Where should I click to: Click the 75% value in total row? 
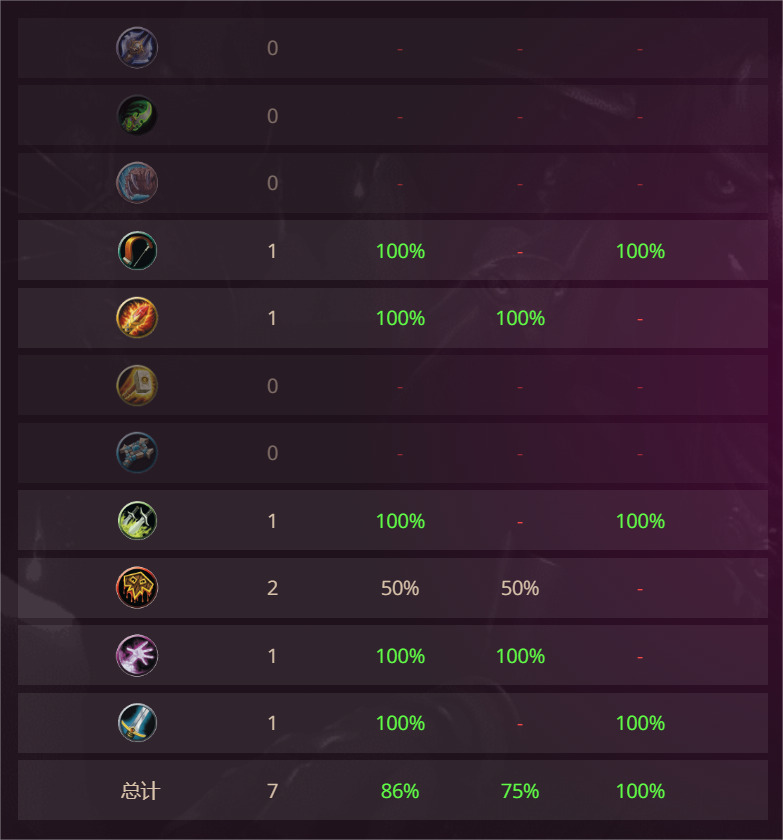pyautogui.click(x=520, y=791)
